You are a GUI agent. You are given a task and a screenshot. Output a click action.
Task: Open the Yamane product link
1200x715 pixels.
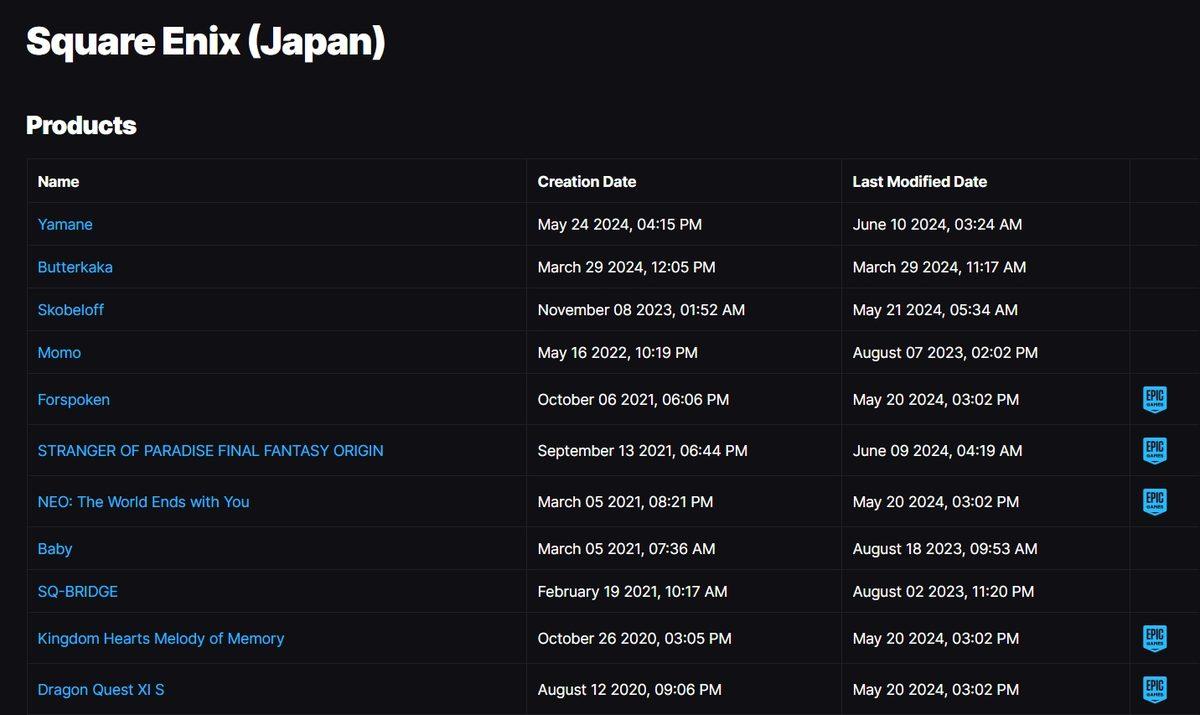(65, 225)
